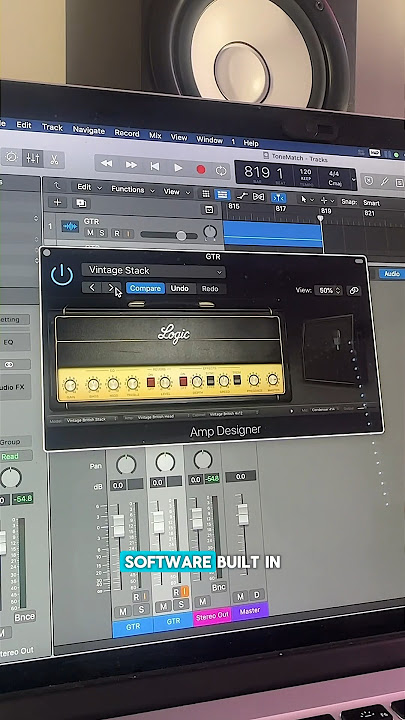
Task: Toggle the Cycle loop button
Action: [x=221, y=171]
